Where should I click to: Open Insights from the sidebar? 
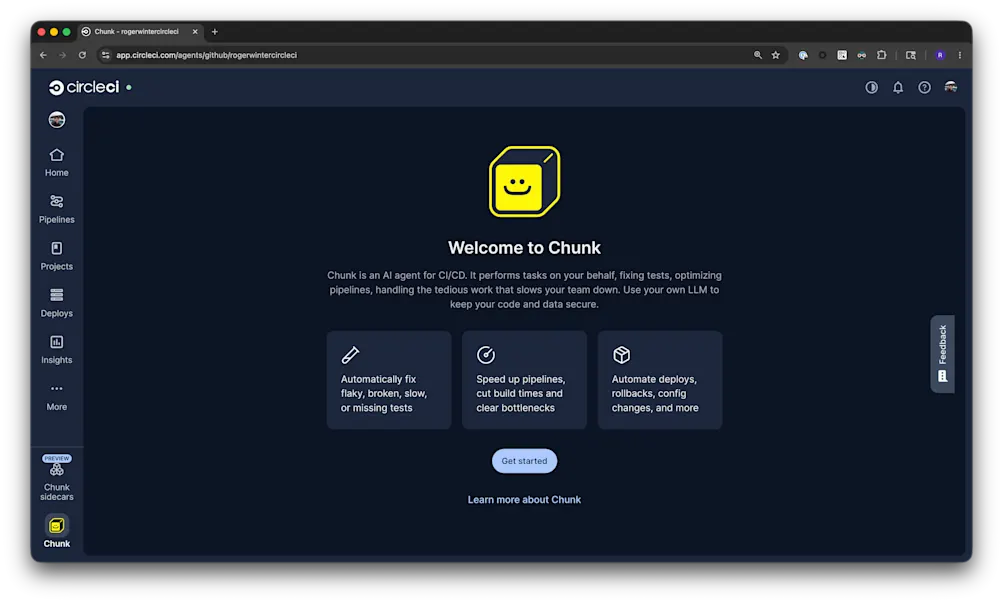56,350
